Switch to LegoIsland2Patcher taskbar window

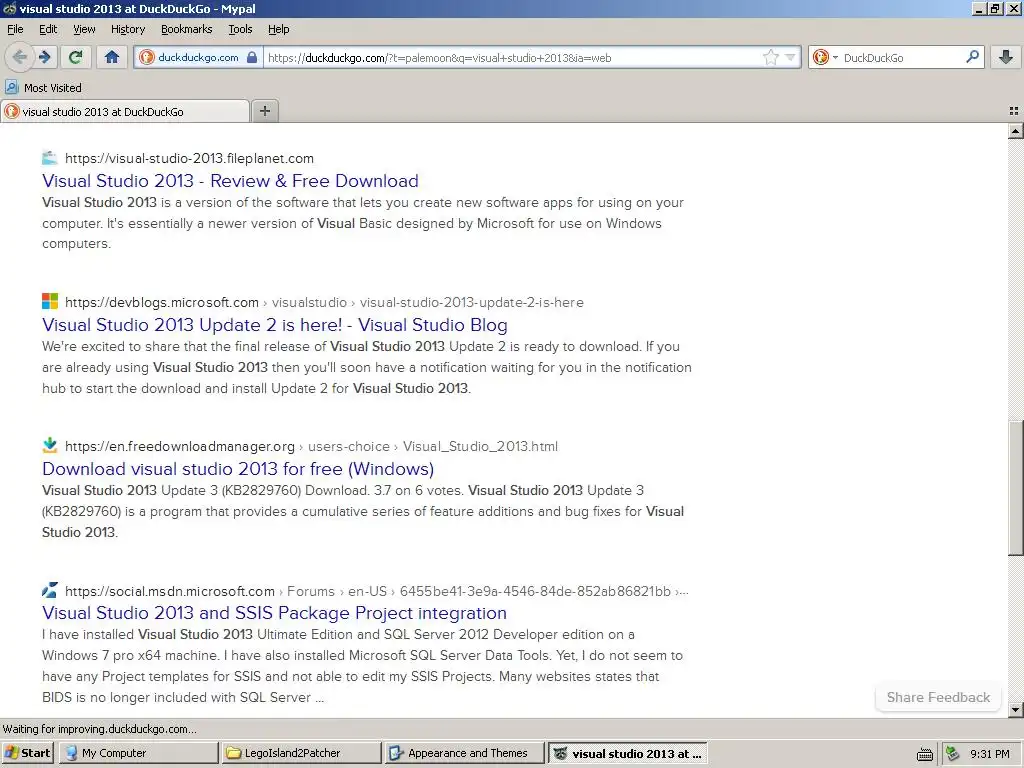301,753
